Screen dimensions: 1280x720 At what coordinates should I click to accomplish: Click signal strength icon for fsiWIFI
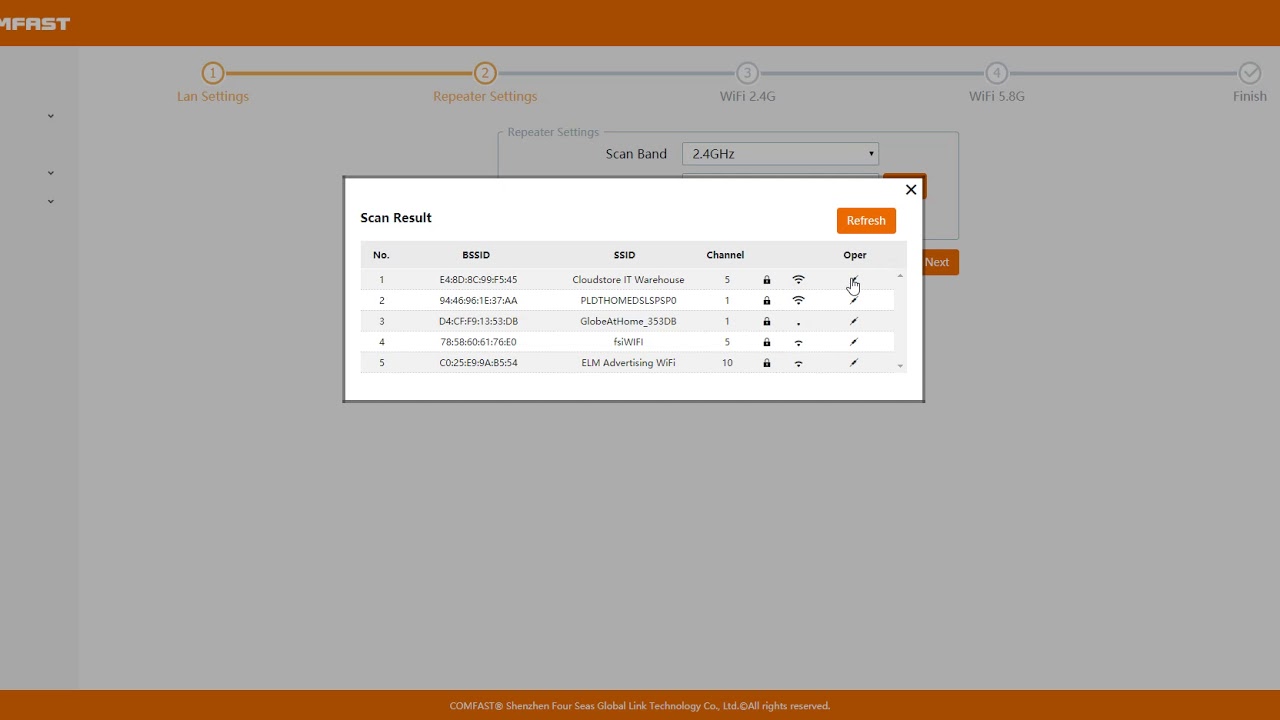coord(798,342)
